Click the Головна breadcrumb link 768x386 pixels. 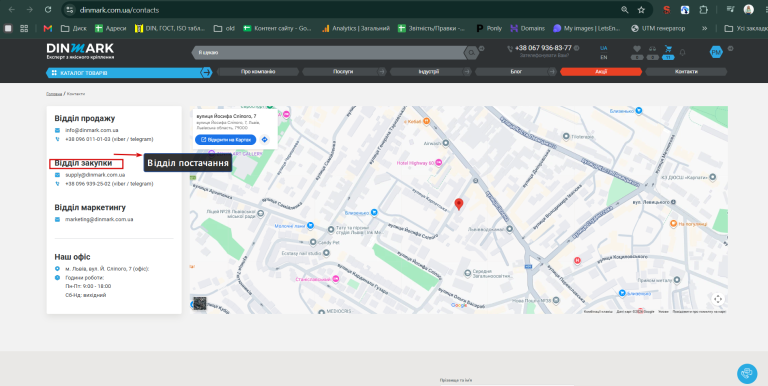(54, 94)
